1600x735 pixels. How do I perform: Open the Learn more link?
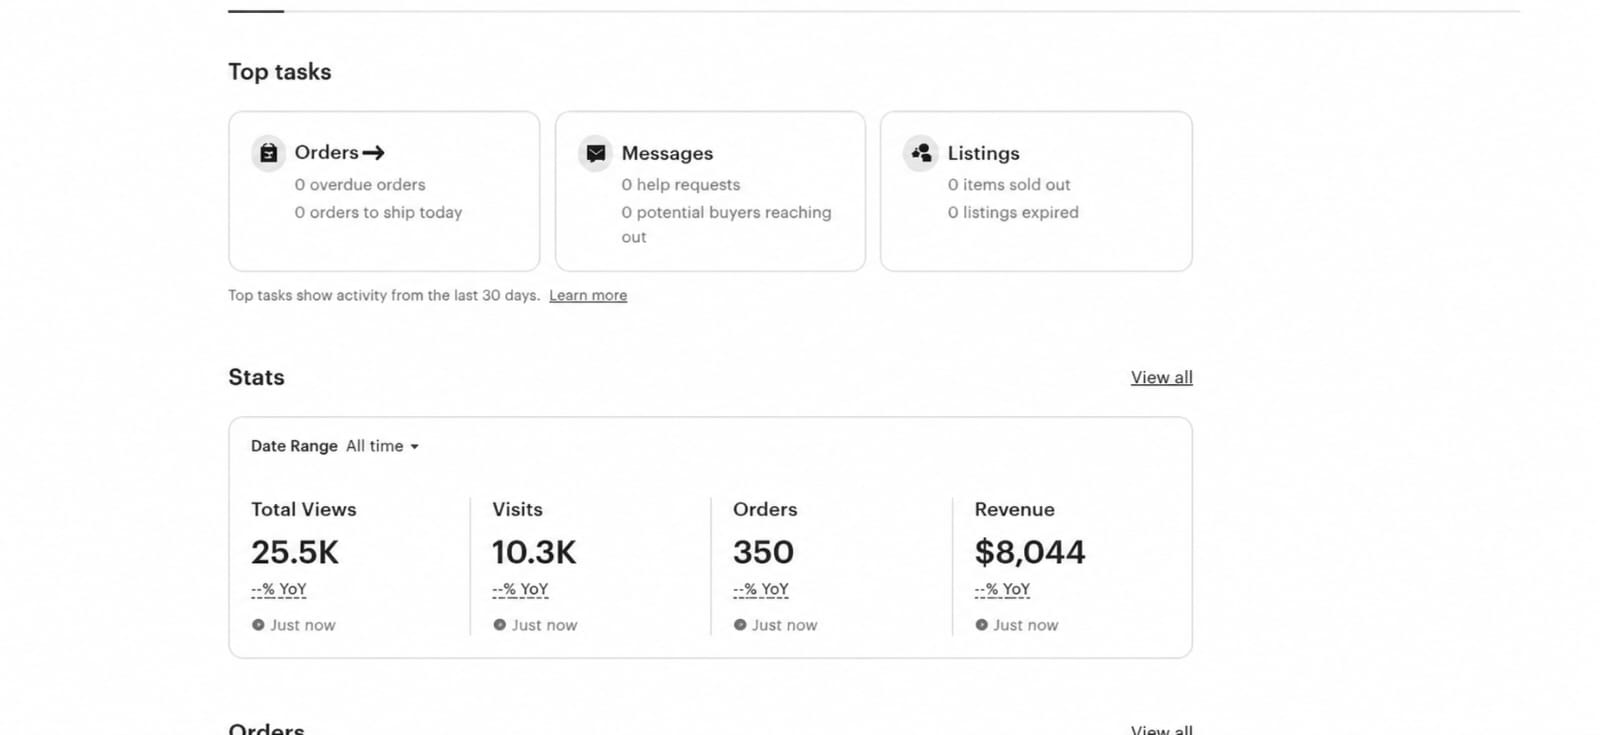pos(588,295)
